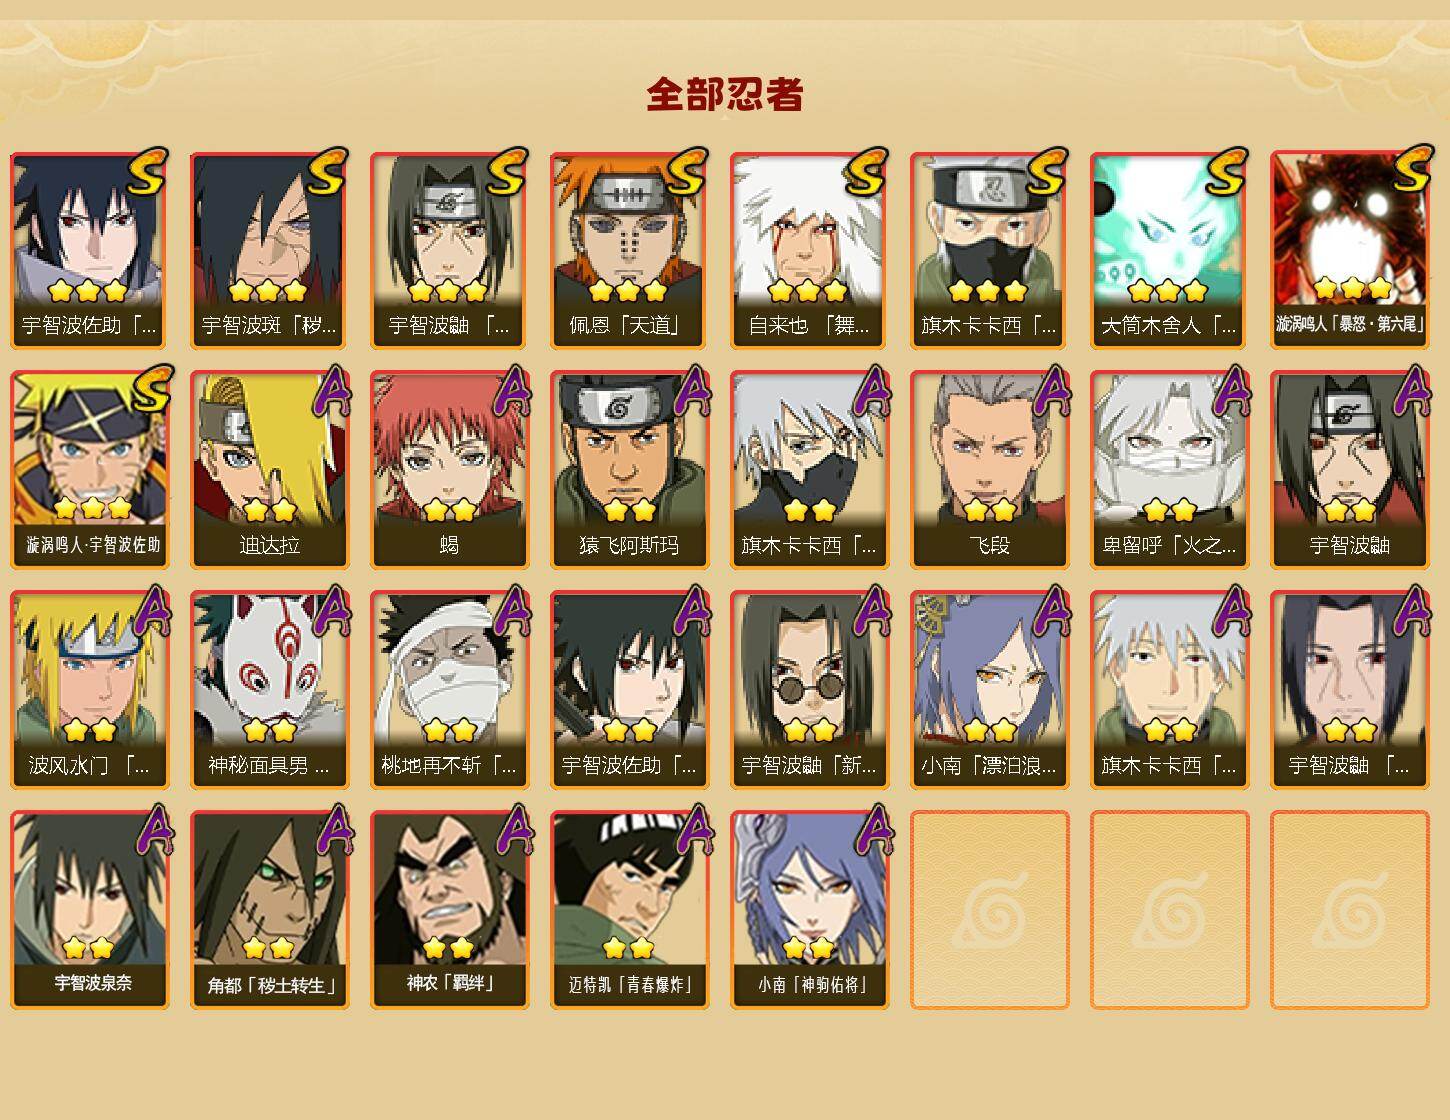This screenshot has height=1120, width=1450.
Task: Click the 全部忍者 heading
Action: click(x=725, y=95)
